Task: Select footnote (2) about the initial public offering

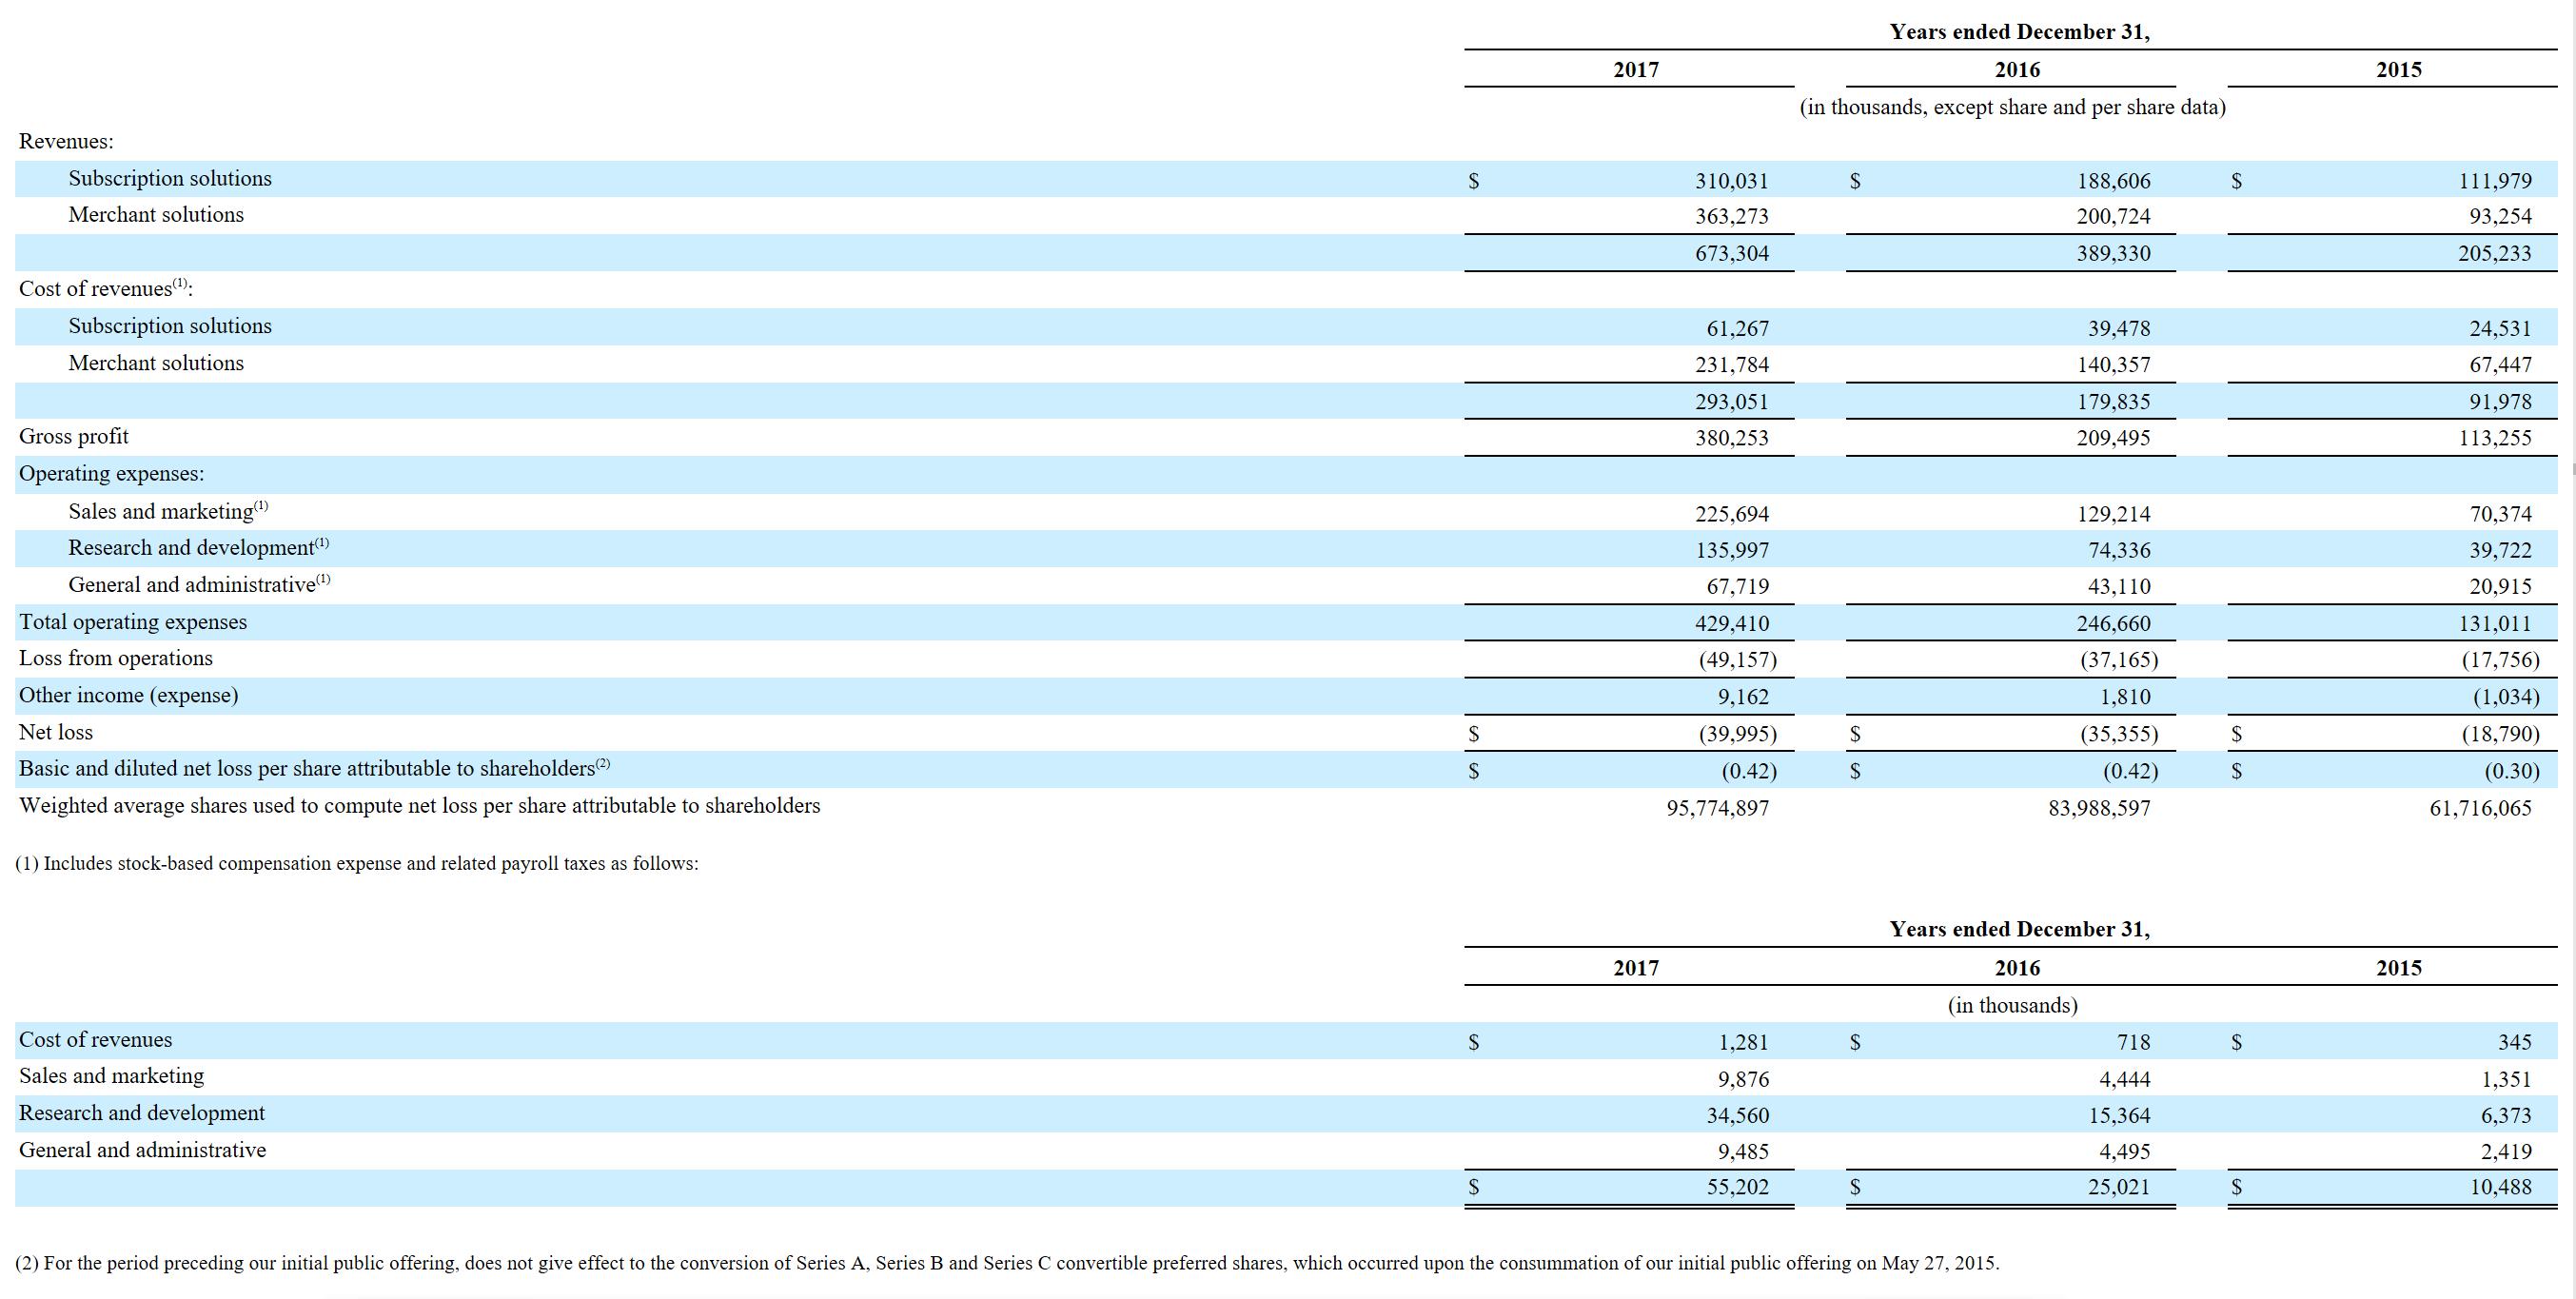Action: [1007, 1263]
